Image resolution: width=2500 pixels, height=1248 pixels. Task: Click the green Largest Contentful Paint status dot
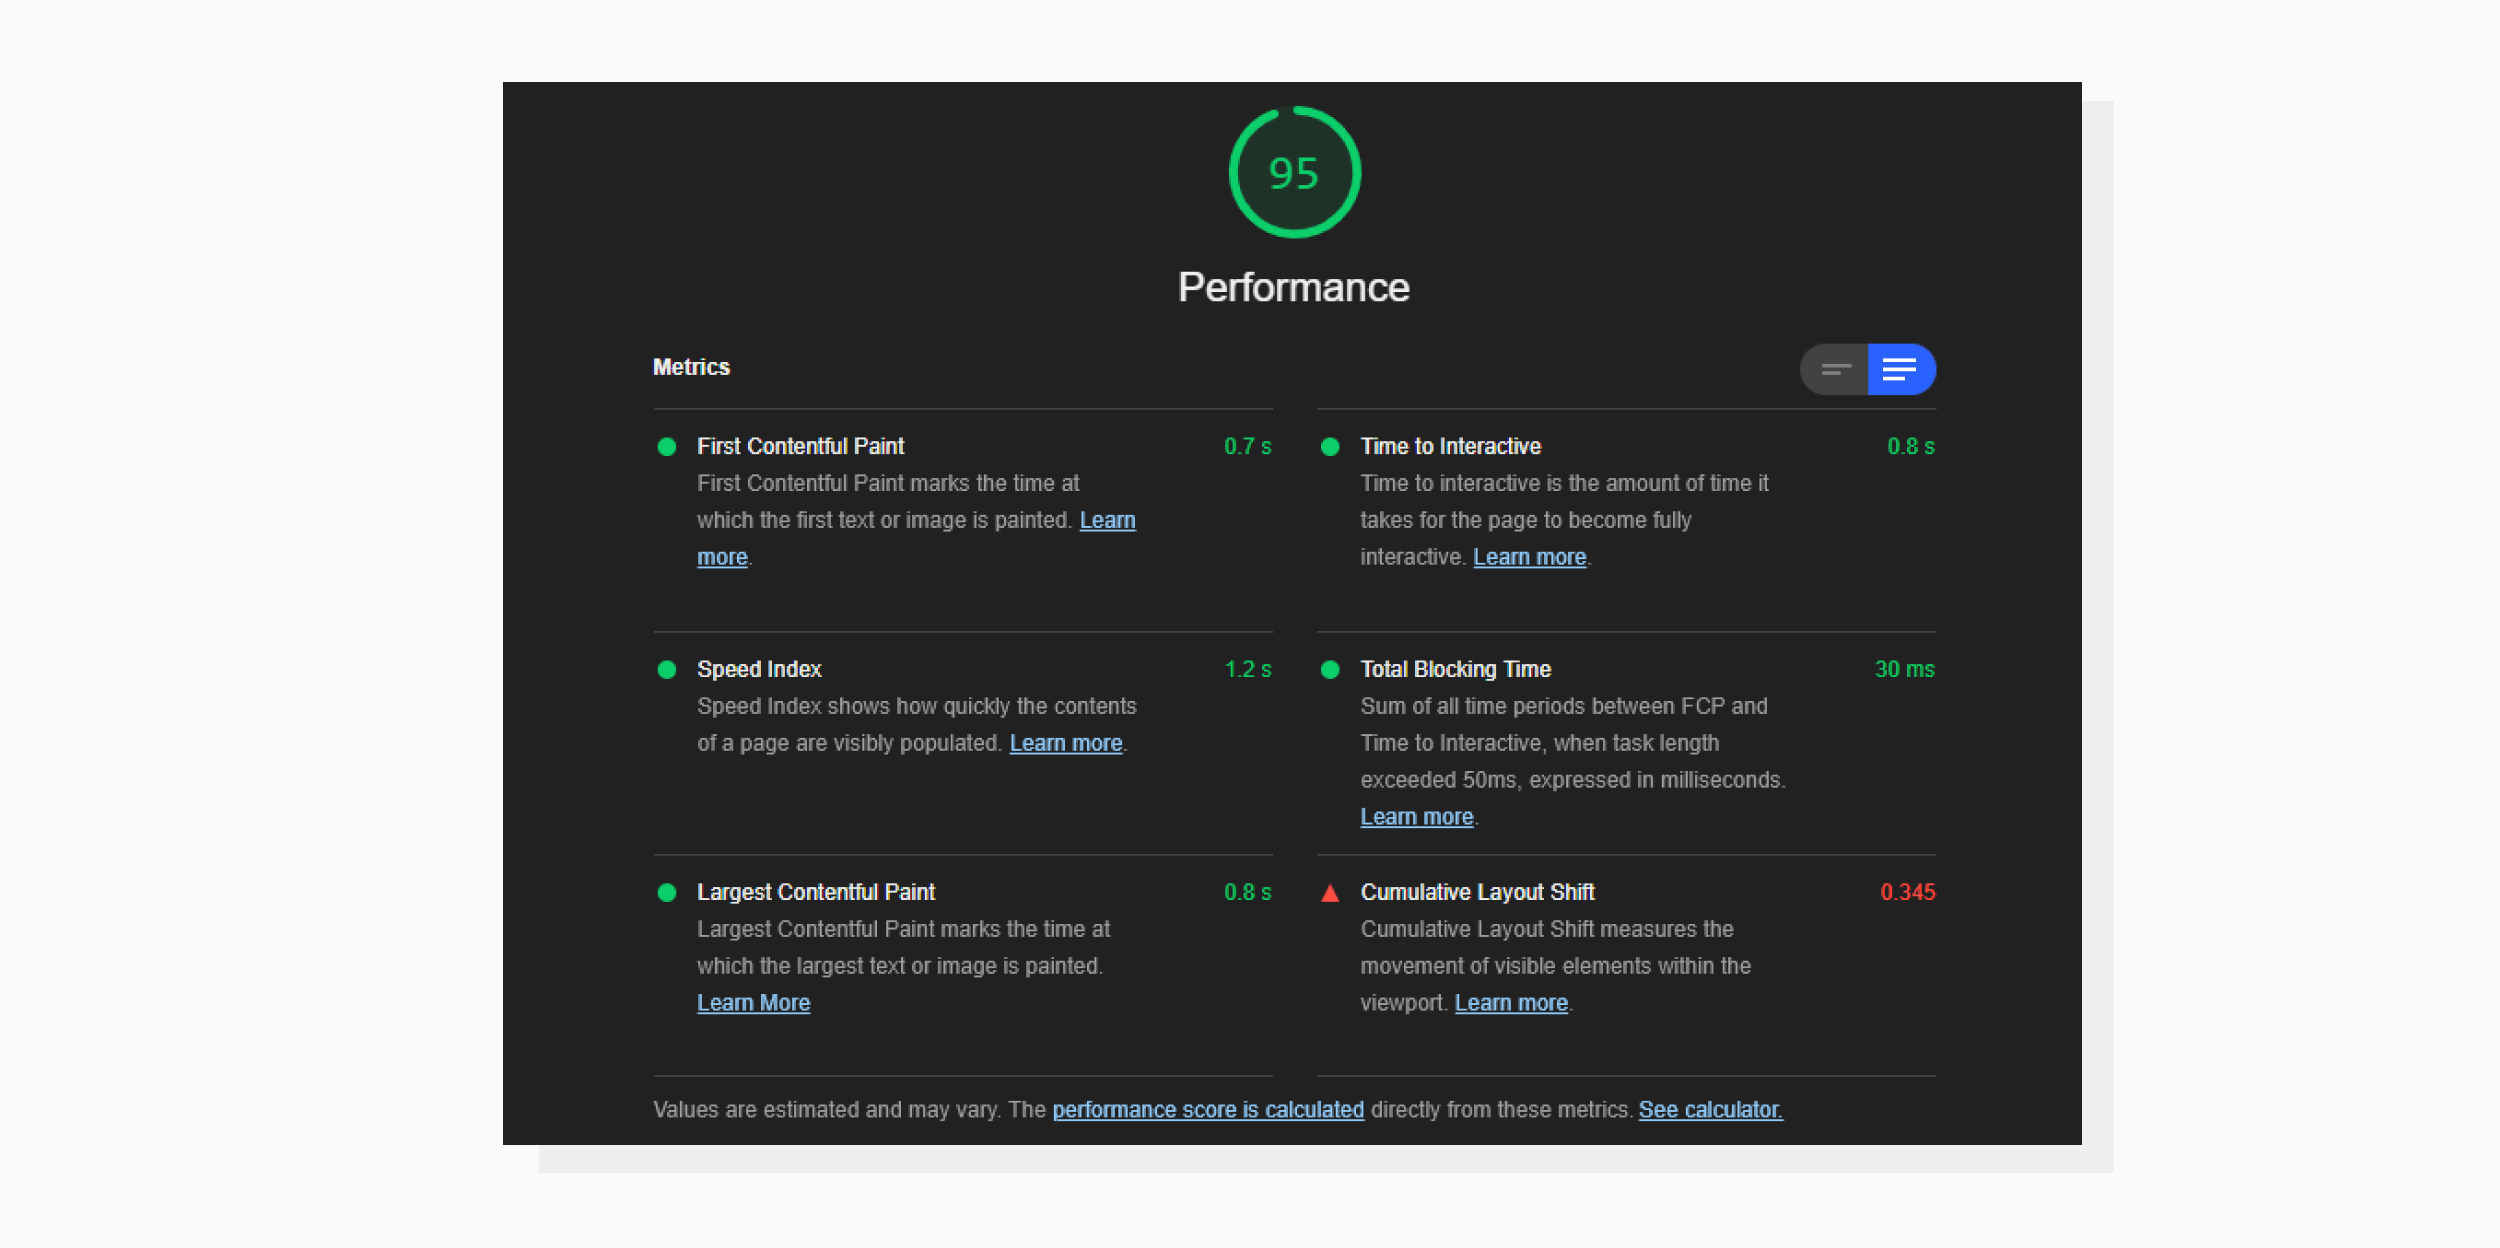pyautogui.click(x=668, y=892)
